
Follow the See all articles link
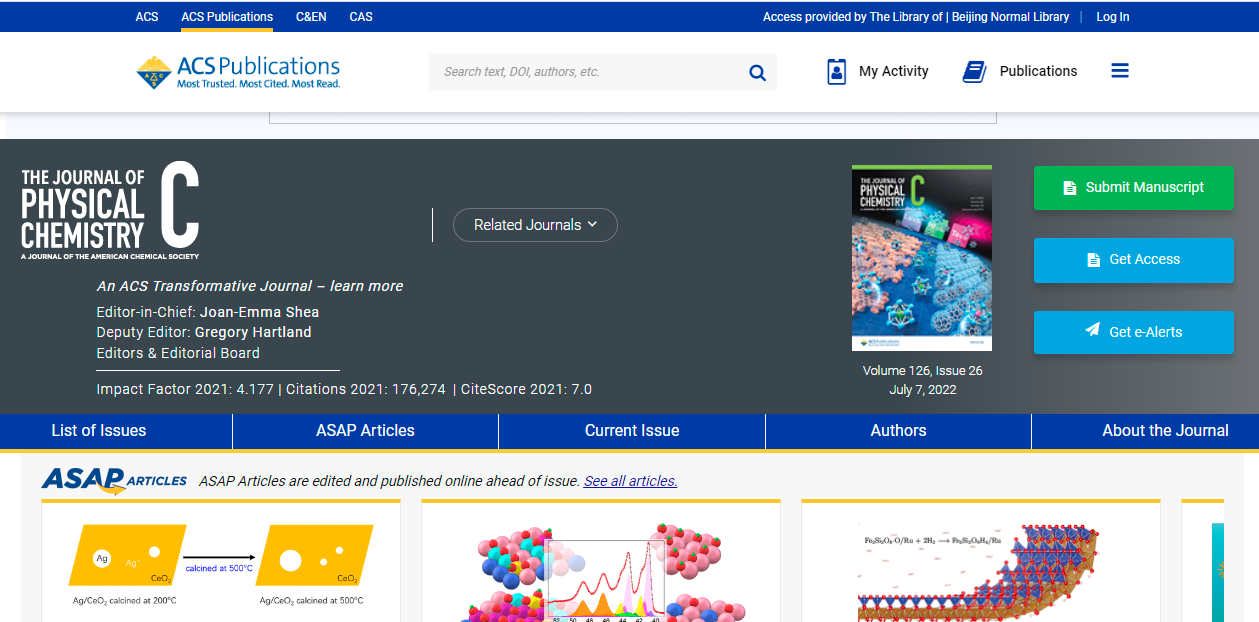pos(630,481)
